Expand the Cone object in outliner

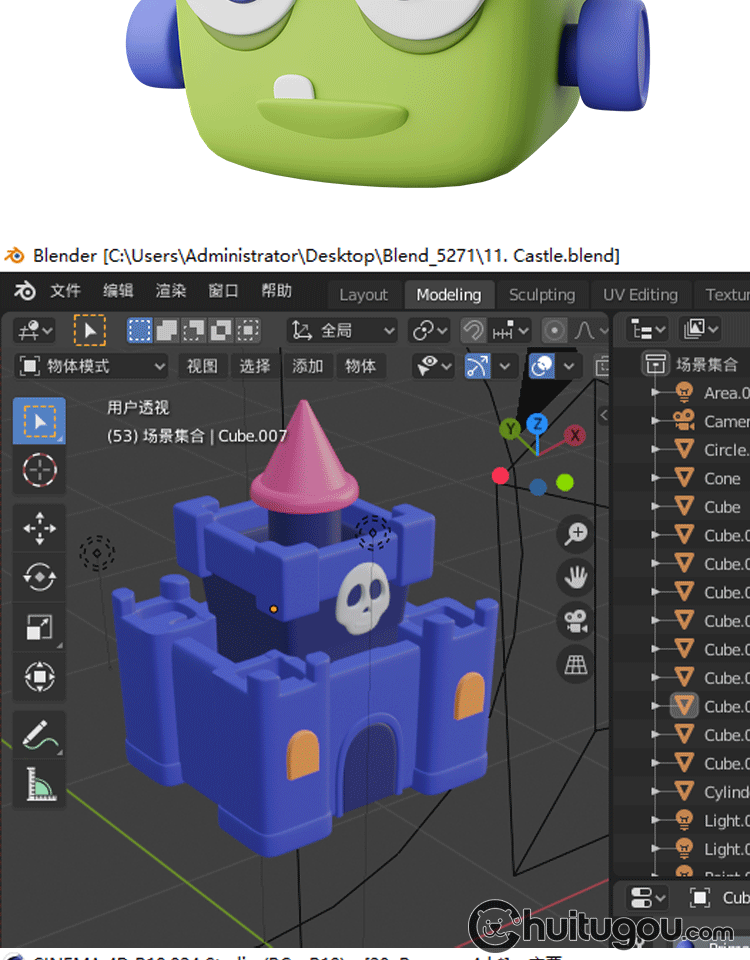point(656,479)
